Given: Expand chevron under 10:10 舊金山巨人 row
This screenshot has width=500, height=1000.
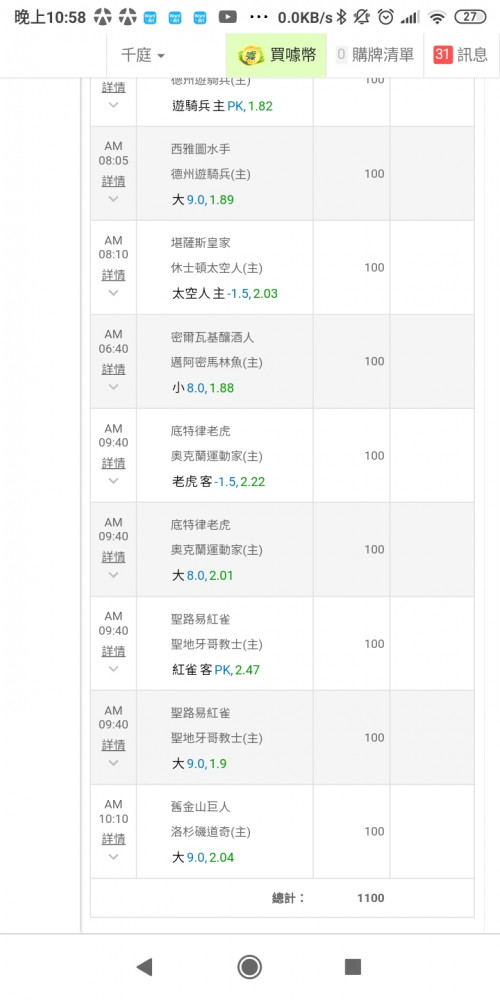Looking at the screenshot, I should [x=113, y=857].
